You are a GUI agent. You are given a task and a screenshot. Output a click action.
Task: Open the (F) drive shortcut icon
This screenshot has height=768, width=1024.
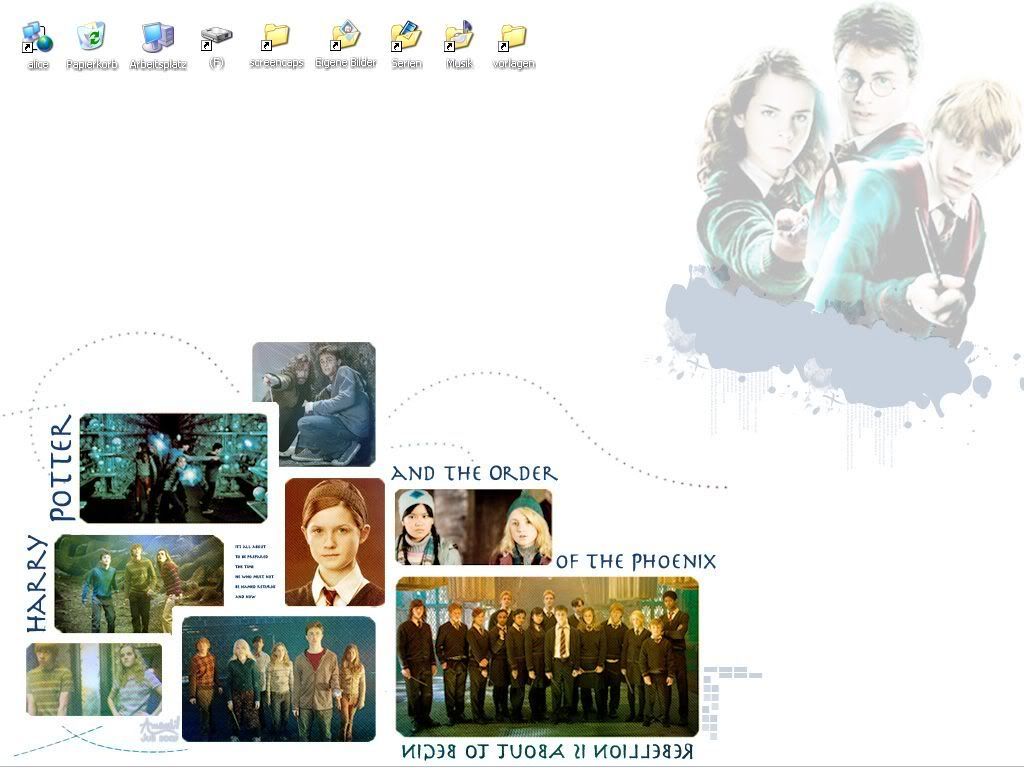click(x=216, y=38)
